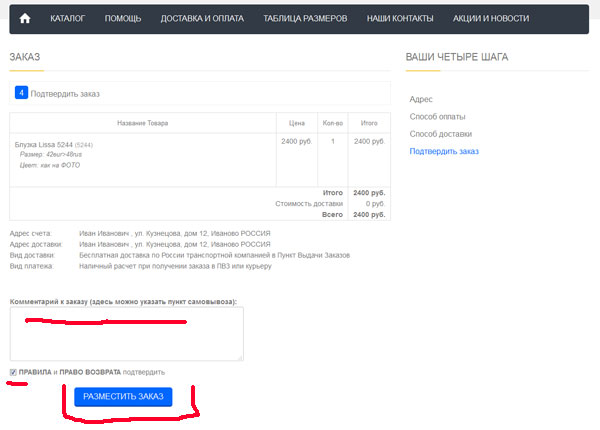The height and width of the screenshot is (430, 600).
Task: Click Подтвердить заказ in the sidebar steps
Action: [x=444, y=151]
